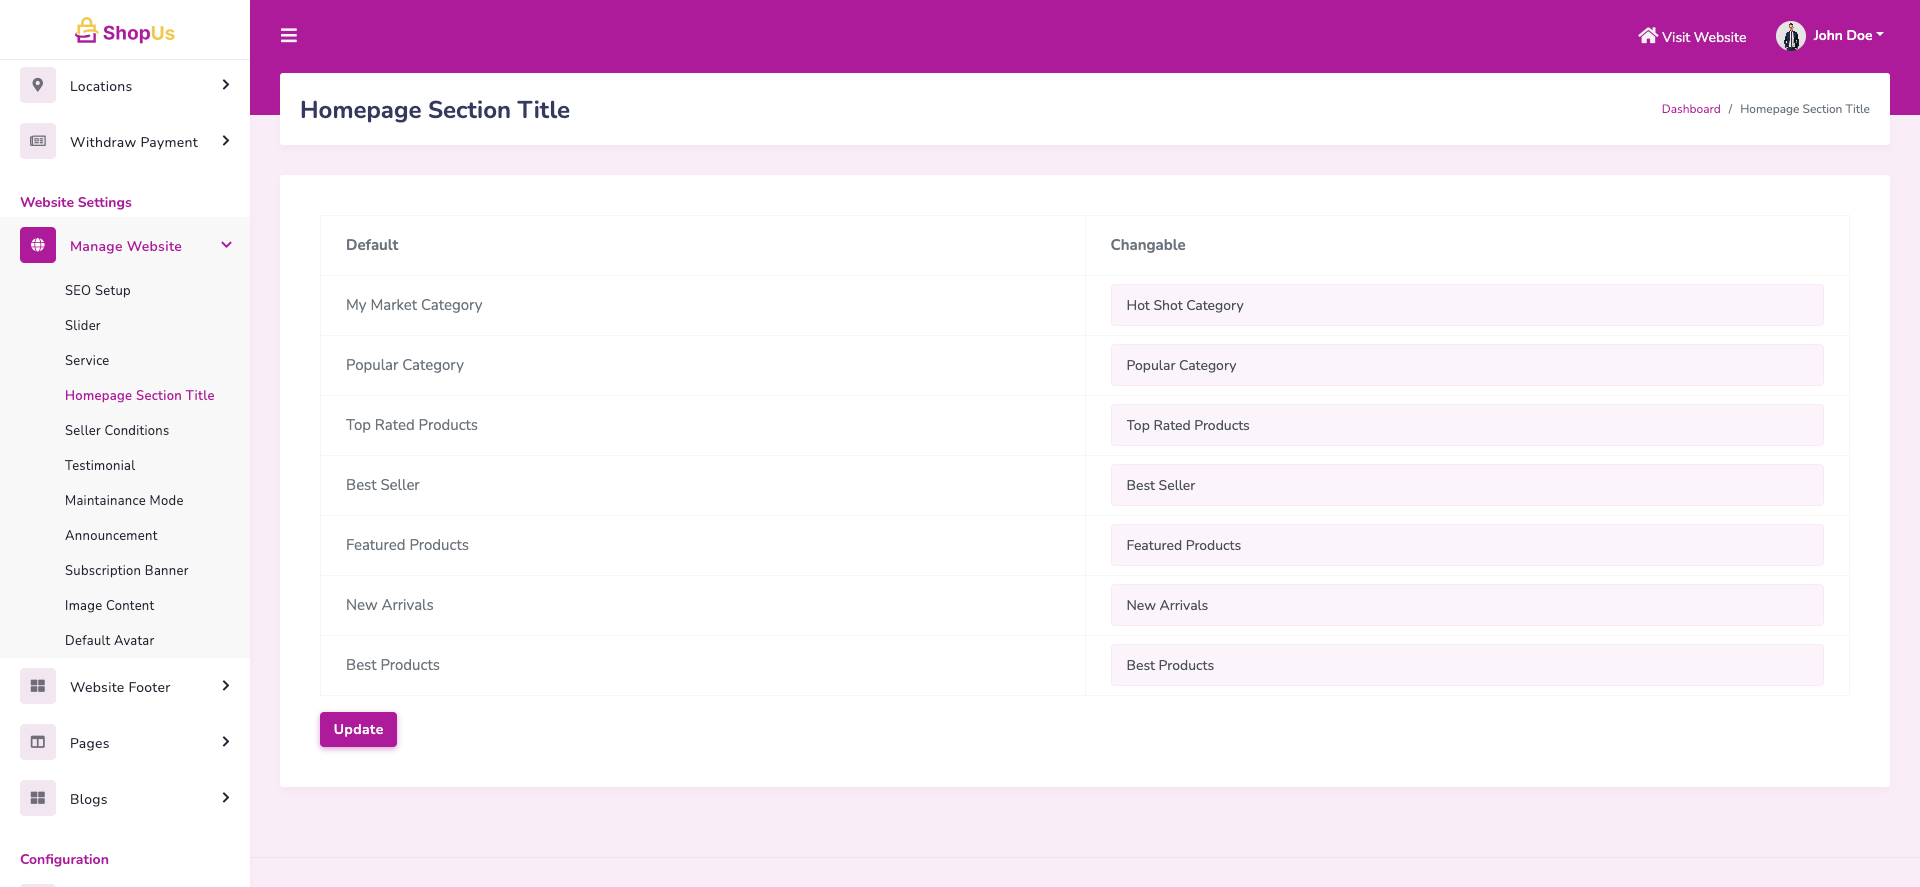
Task: Collapse the Manage Website chevron
Action: coord(226,246)
